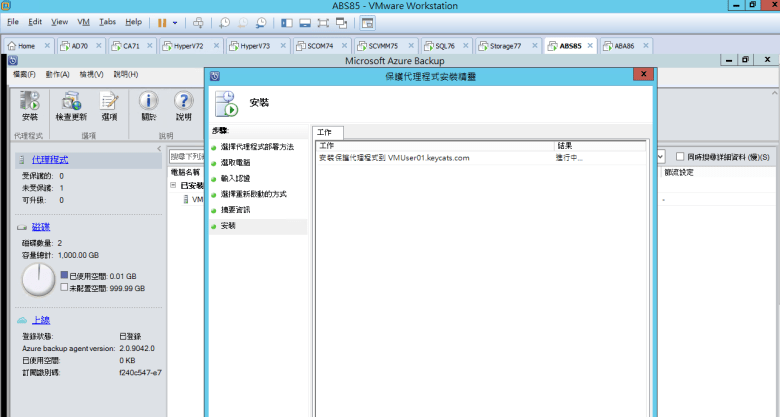Open the 動作(A) menu

(x=57, y=74)
